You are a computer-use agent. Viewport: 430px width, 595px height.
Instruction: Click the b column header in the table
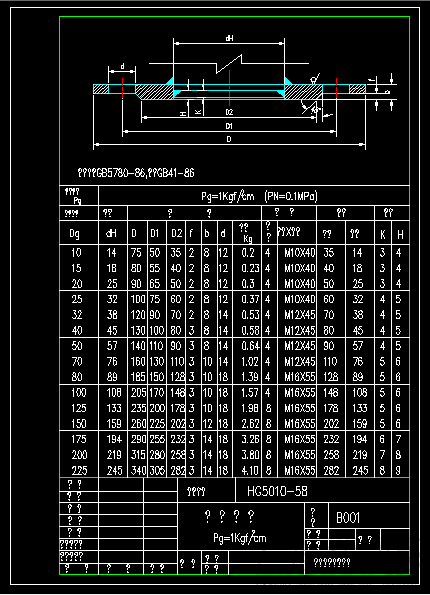pos(206,233)
